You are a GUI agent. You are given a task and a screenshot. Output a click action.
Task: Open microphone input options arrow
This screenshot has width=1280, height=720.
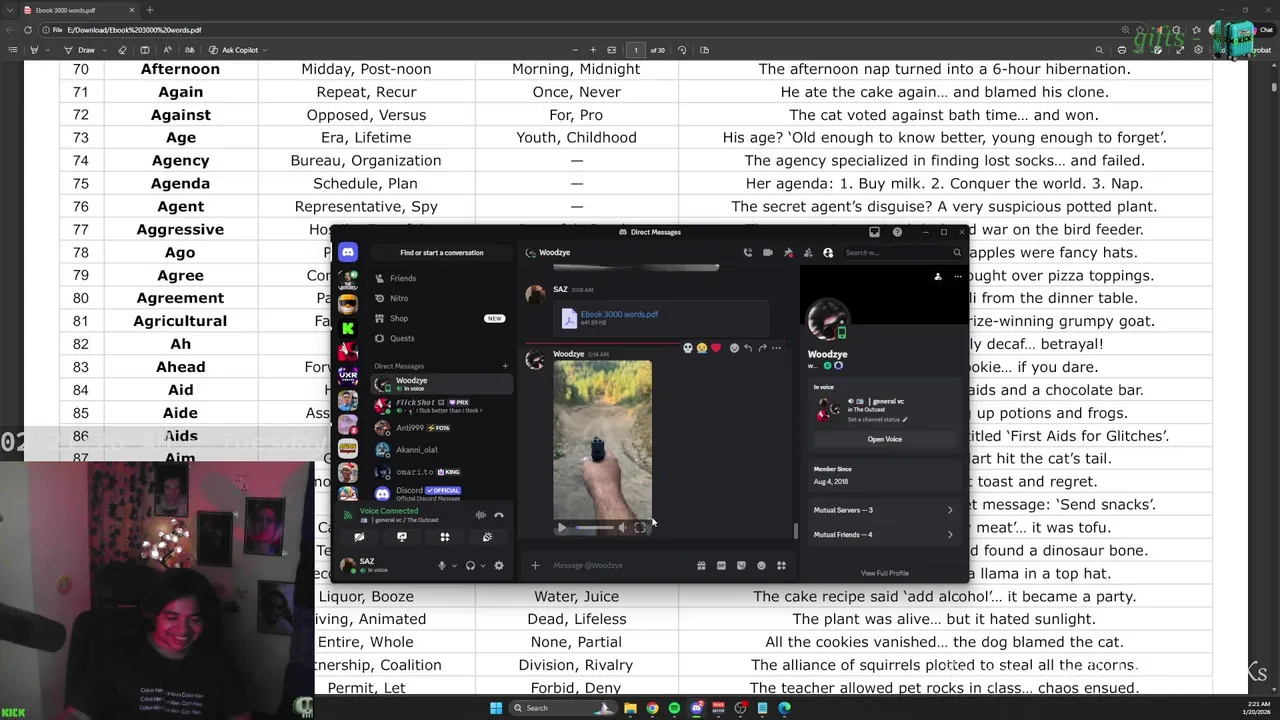(x=454, y=566)
